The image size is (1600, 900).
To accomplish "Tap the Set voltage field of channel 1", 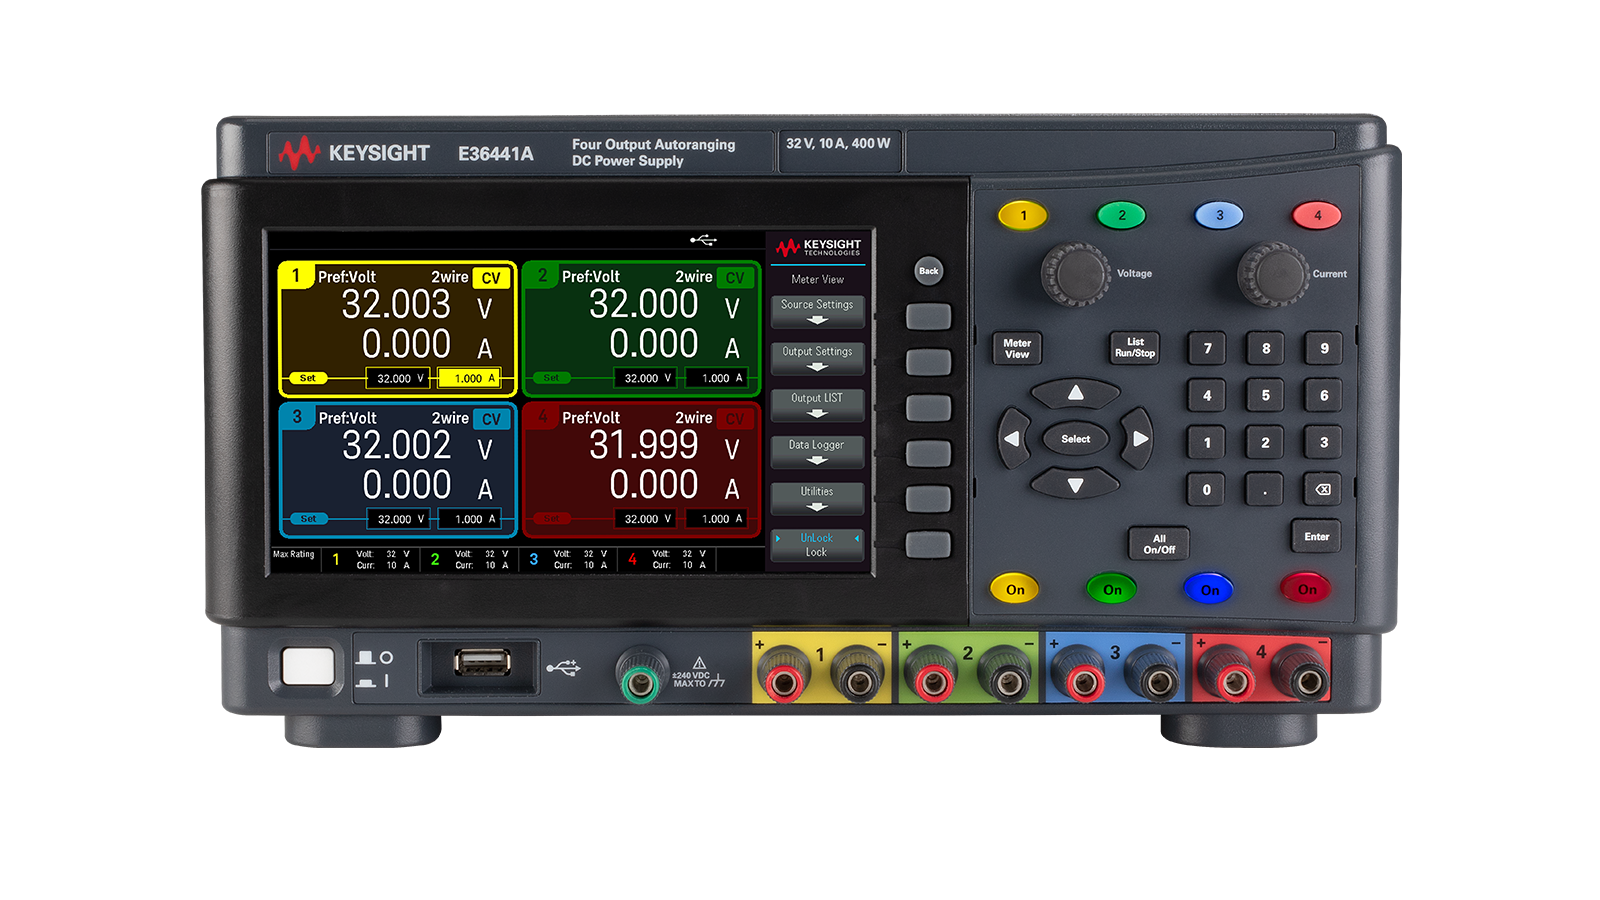I will 397,378.
